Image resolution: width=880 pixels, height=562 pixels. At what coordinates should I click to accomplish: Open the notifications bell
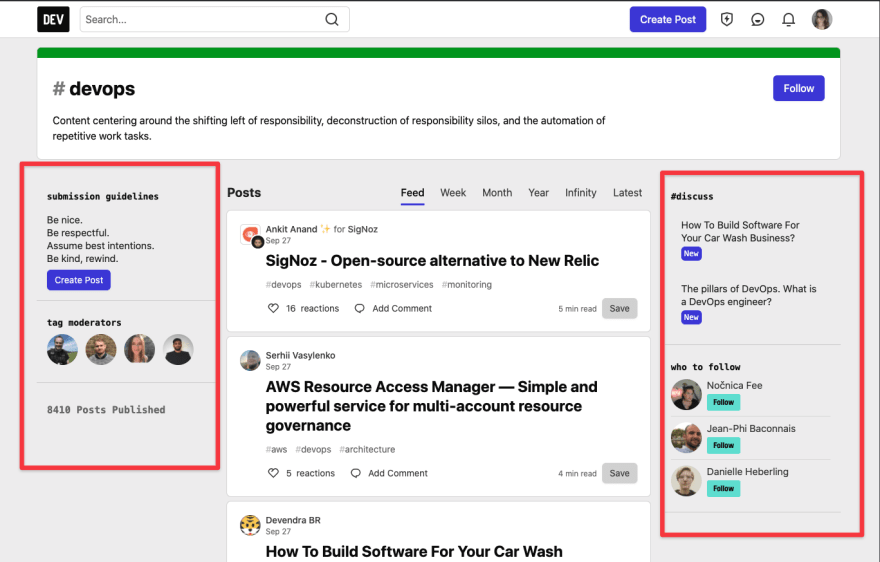point(789,20)
